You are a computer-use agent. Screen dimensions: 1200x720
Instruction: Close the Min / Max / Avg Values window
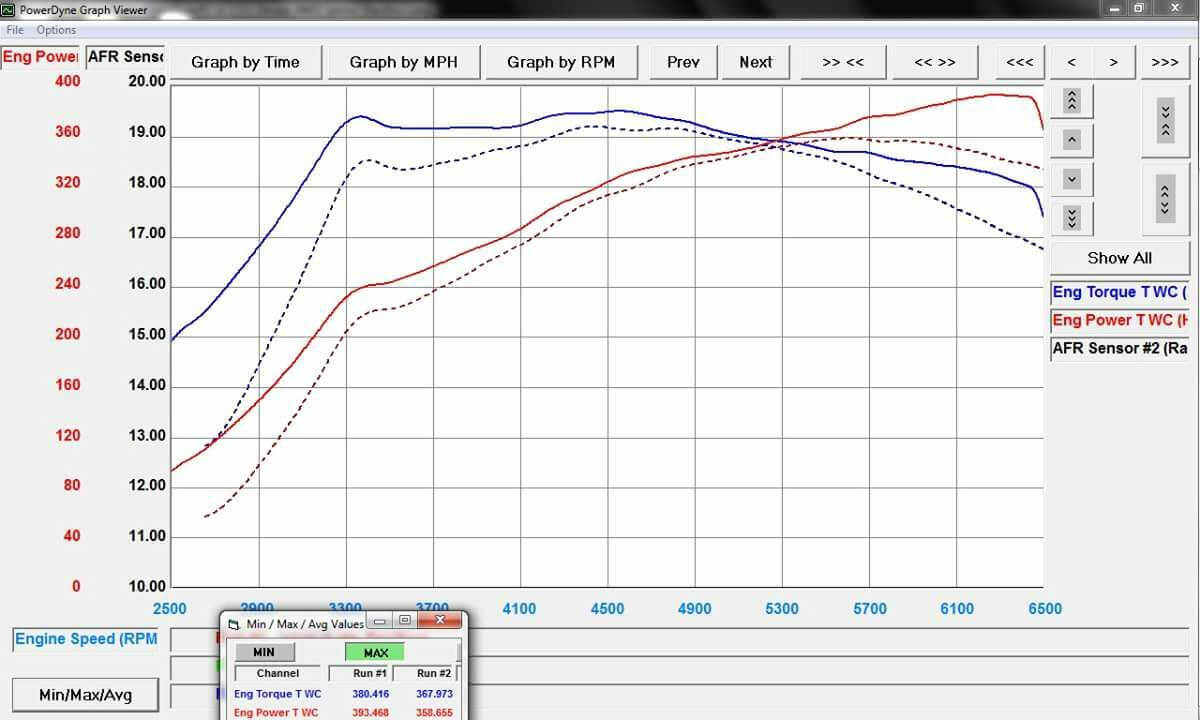point(438,621)
